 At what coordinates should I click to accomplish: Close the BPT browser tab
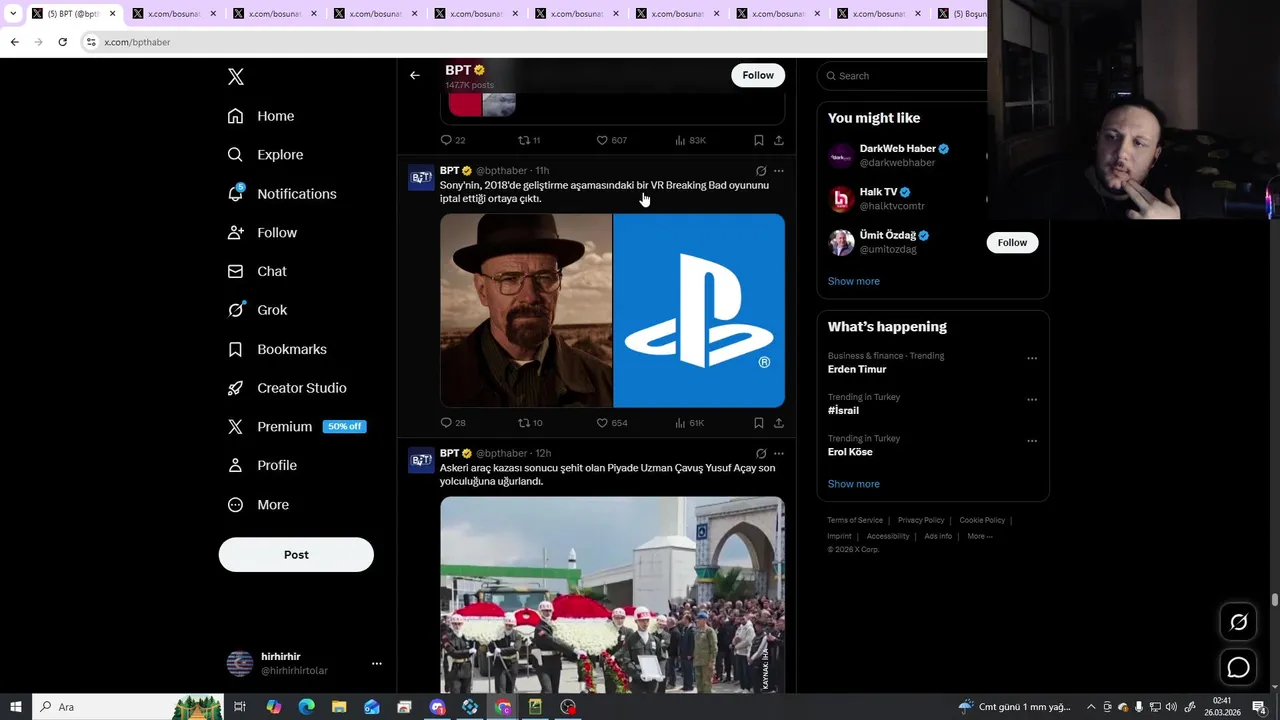pyautogui.click(x=112, y=14)
